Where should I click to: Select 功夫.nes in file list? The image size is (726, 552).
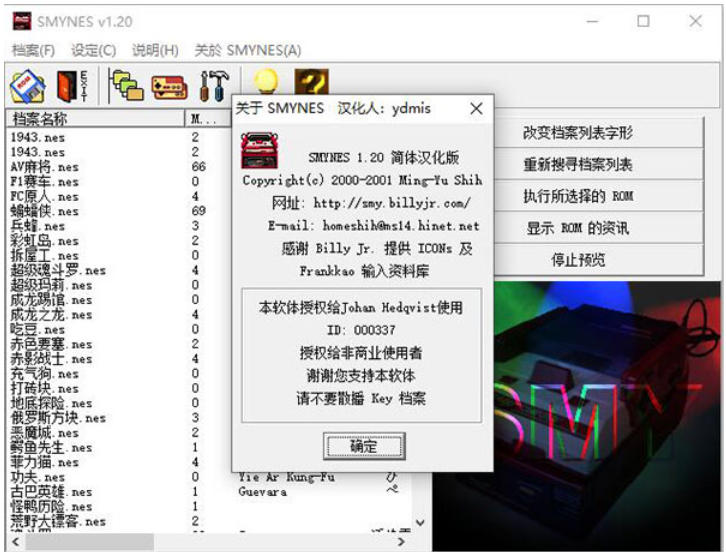click(x=38, y=477)
